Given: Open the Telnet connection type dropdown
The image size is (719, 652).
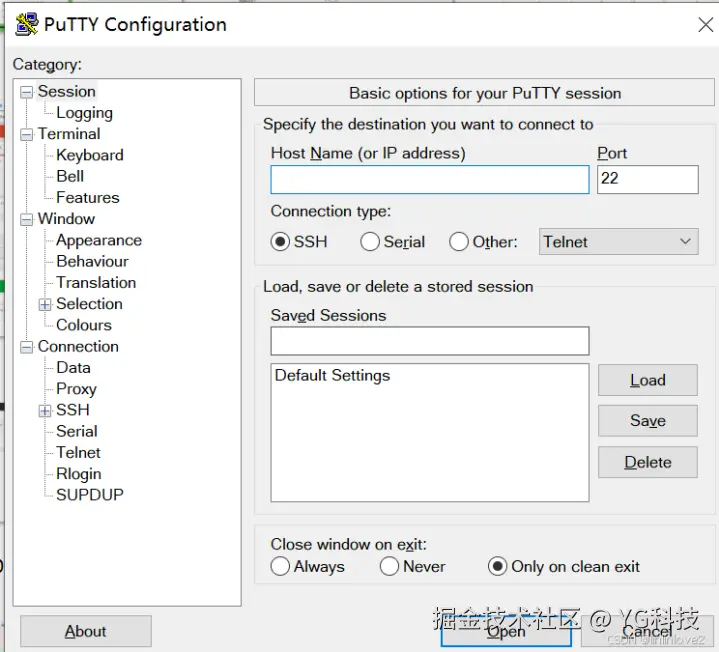Looking at the screenshot, I should click(617, 242).
